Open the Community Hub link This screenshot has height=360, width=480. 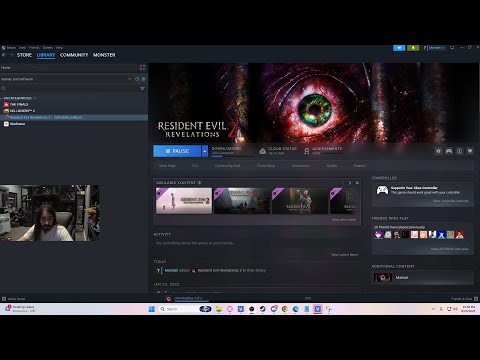click(227, 166)
